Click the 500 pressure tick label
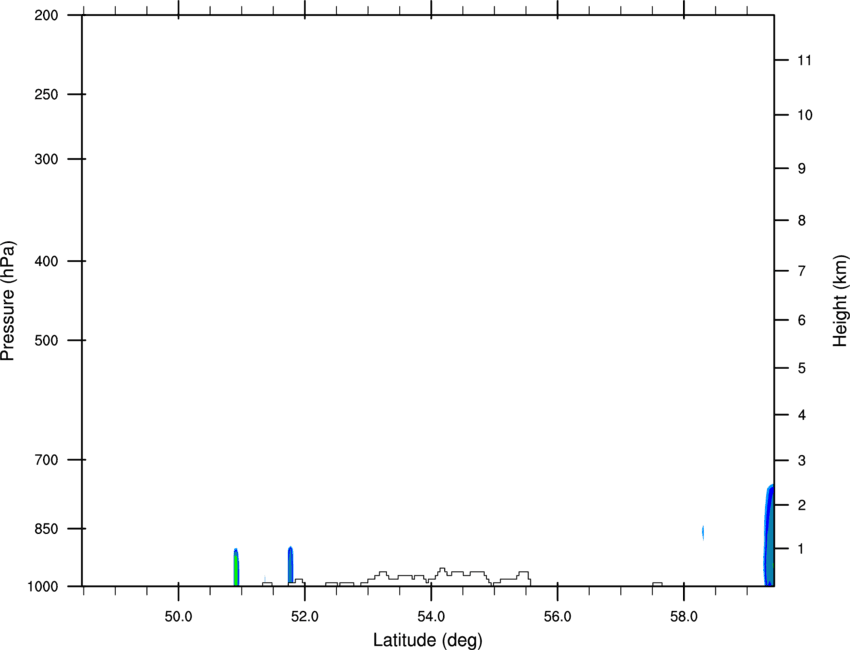 [46, 340]
